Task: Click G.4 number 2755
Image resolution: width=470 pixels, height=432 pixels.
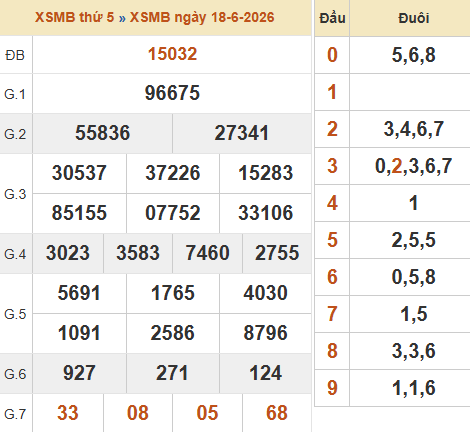Action: [277, 253]
